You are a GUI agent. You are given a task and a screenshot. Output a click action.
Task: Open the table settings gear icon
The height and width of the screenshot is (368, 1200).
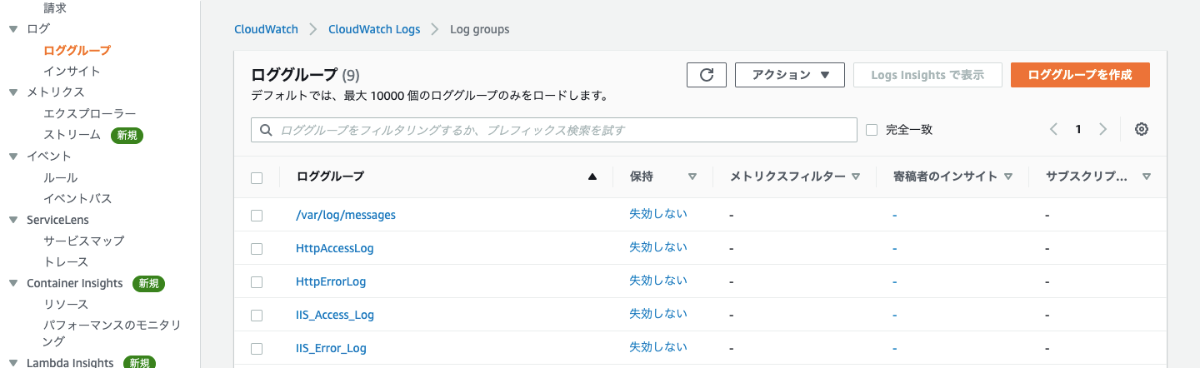pyautogui.click(x=1142, y=130)
